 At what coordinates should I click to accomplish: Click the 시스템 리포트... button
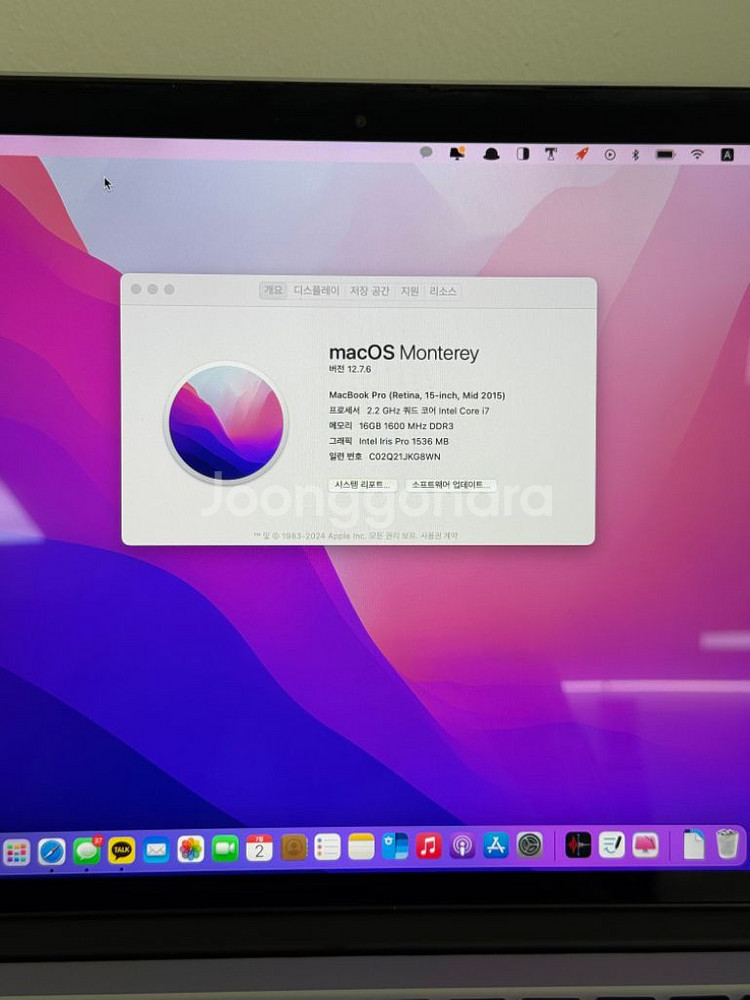[x=363, y=485]
